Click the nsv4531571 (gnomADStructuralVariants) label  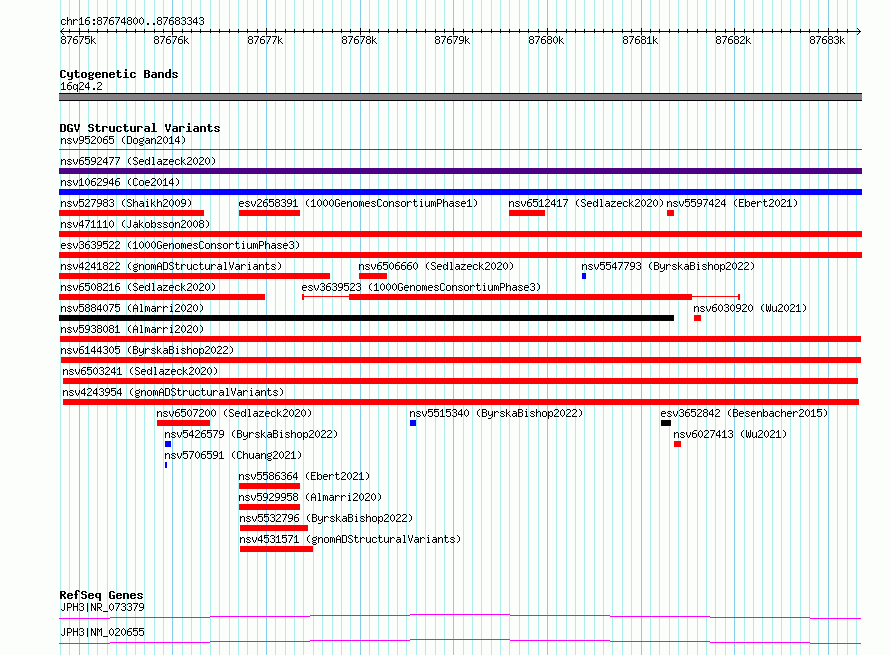(x=350, y=539)
